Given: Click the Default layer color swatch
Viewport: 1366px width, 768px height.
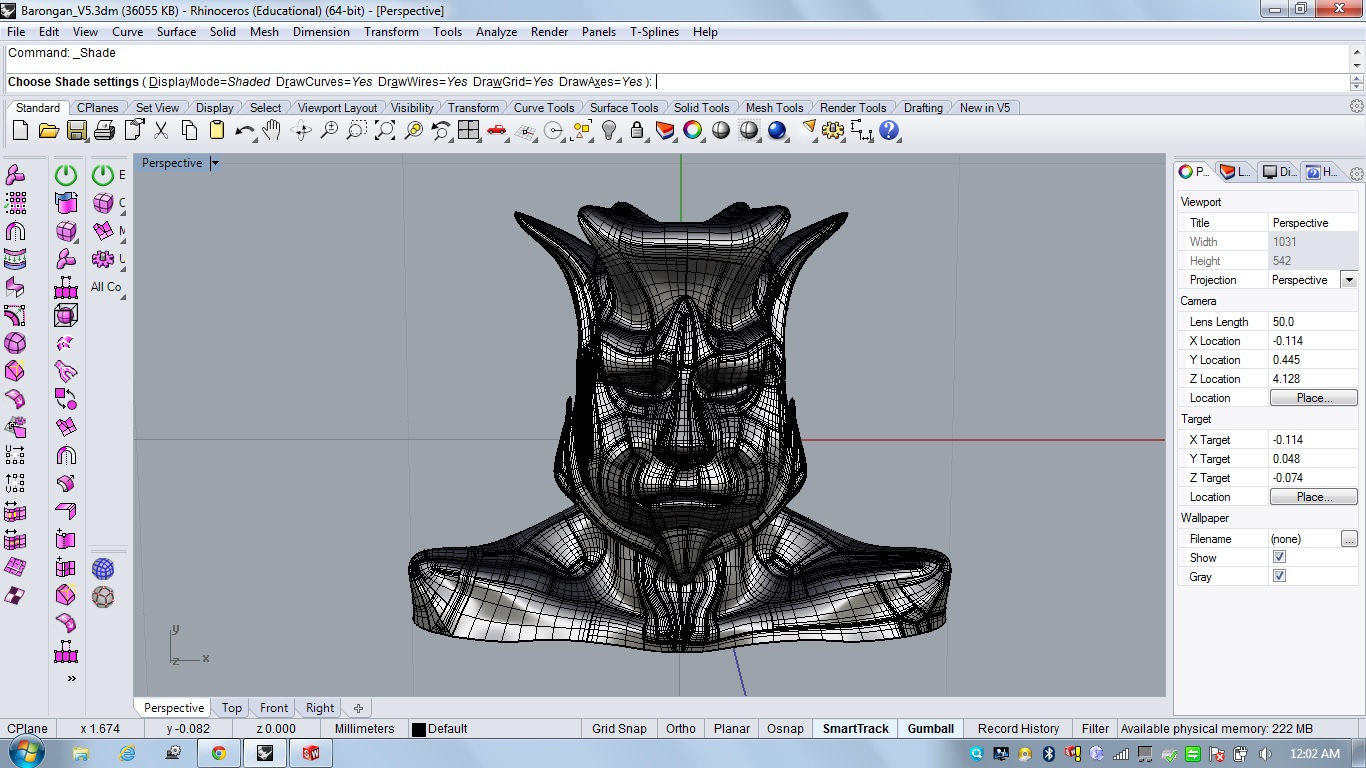Looking at the screenshot, I should pyautogui.click(x=419, y=730).
